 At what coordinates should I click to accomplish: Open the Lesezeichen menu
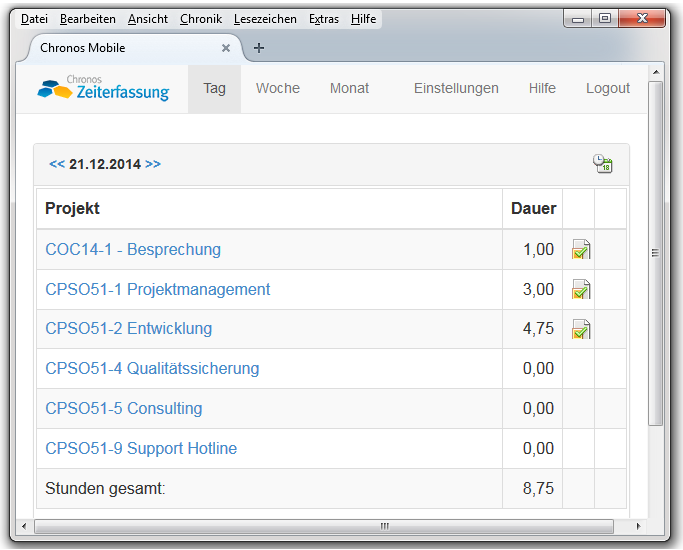265,19
